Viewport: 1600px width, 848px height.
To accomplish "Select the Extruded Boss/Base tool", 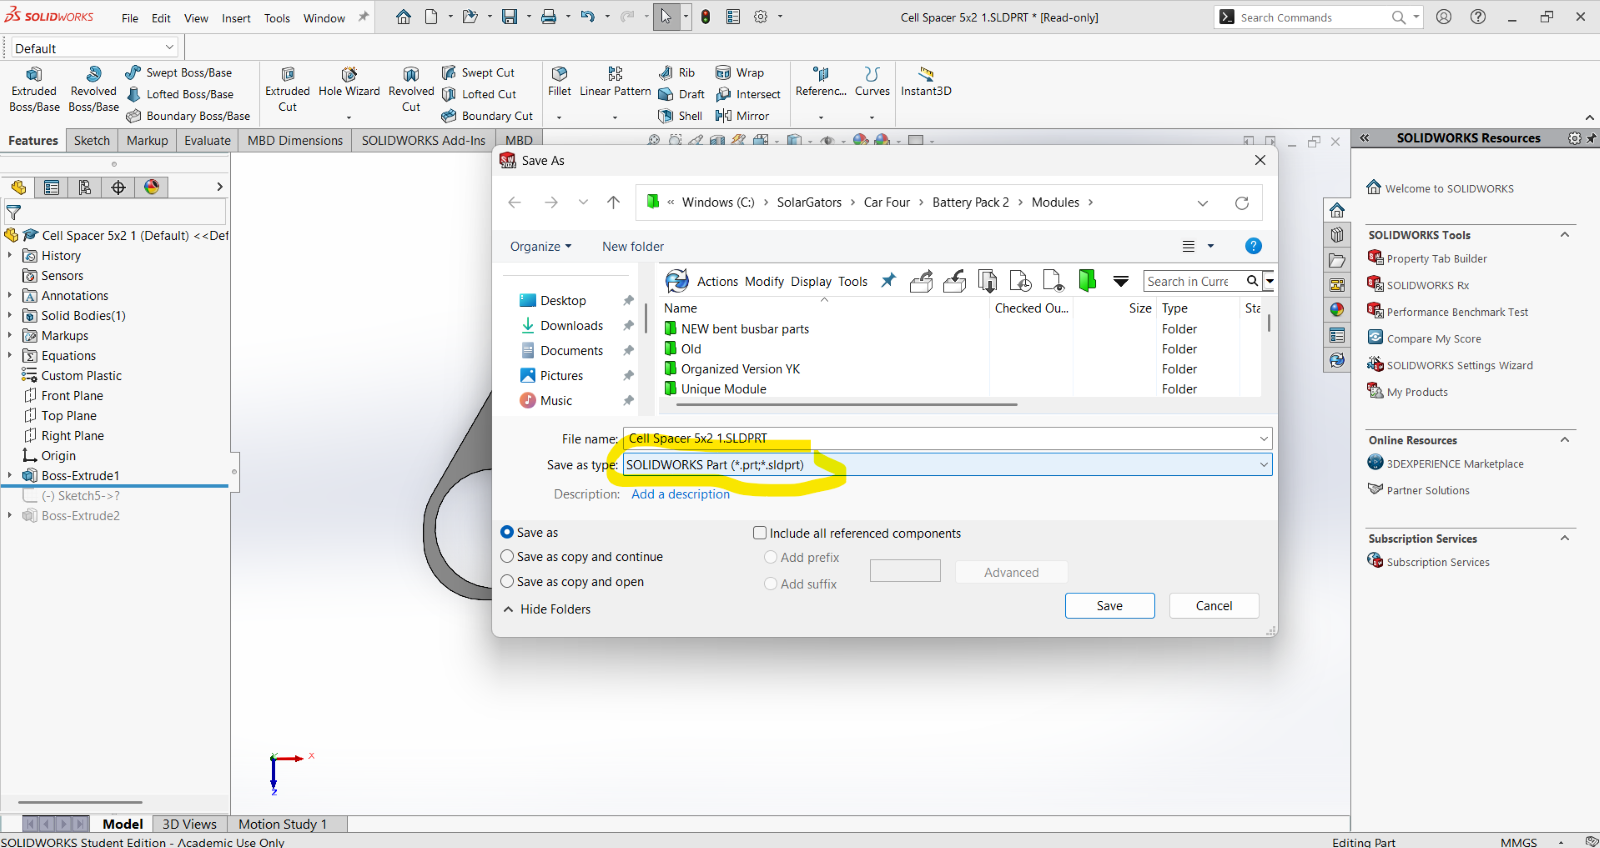I will pyautogui.click(x=34, y=90).
